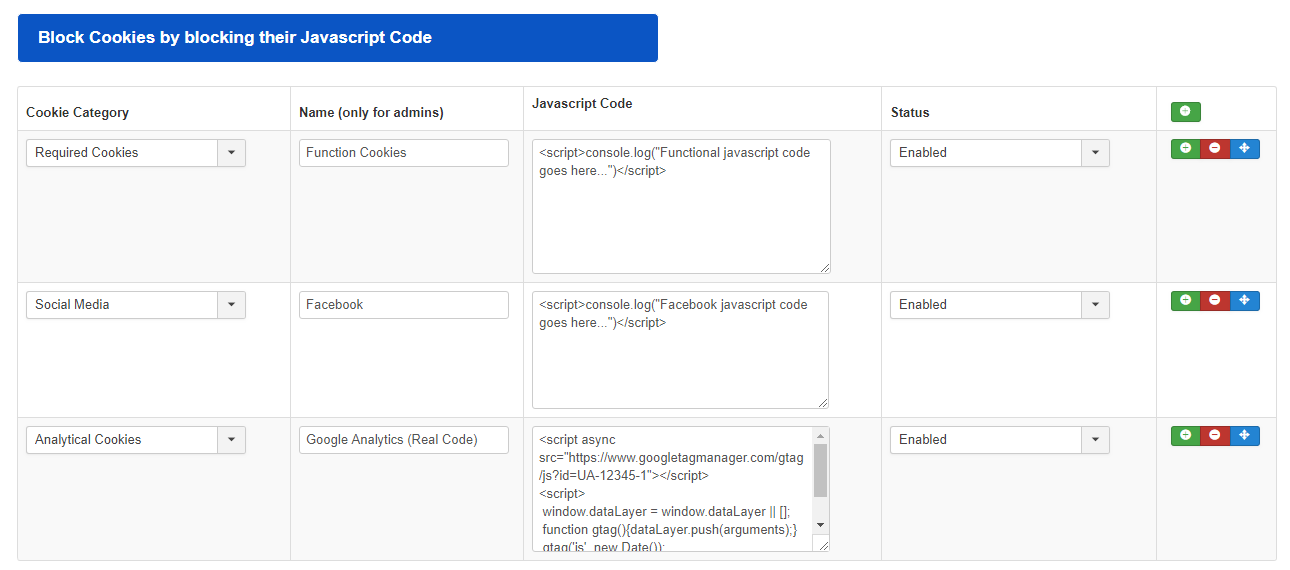Remove the Facebook row
Screen dimensions: 1290x570
(x=1215, y=301)
